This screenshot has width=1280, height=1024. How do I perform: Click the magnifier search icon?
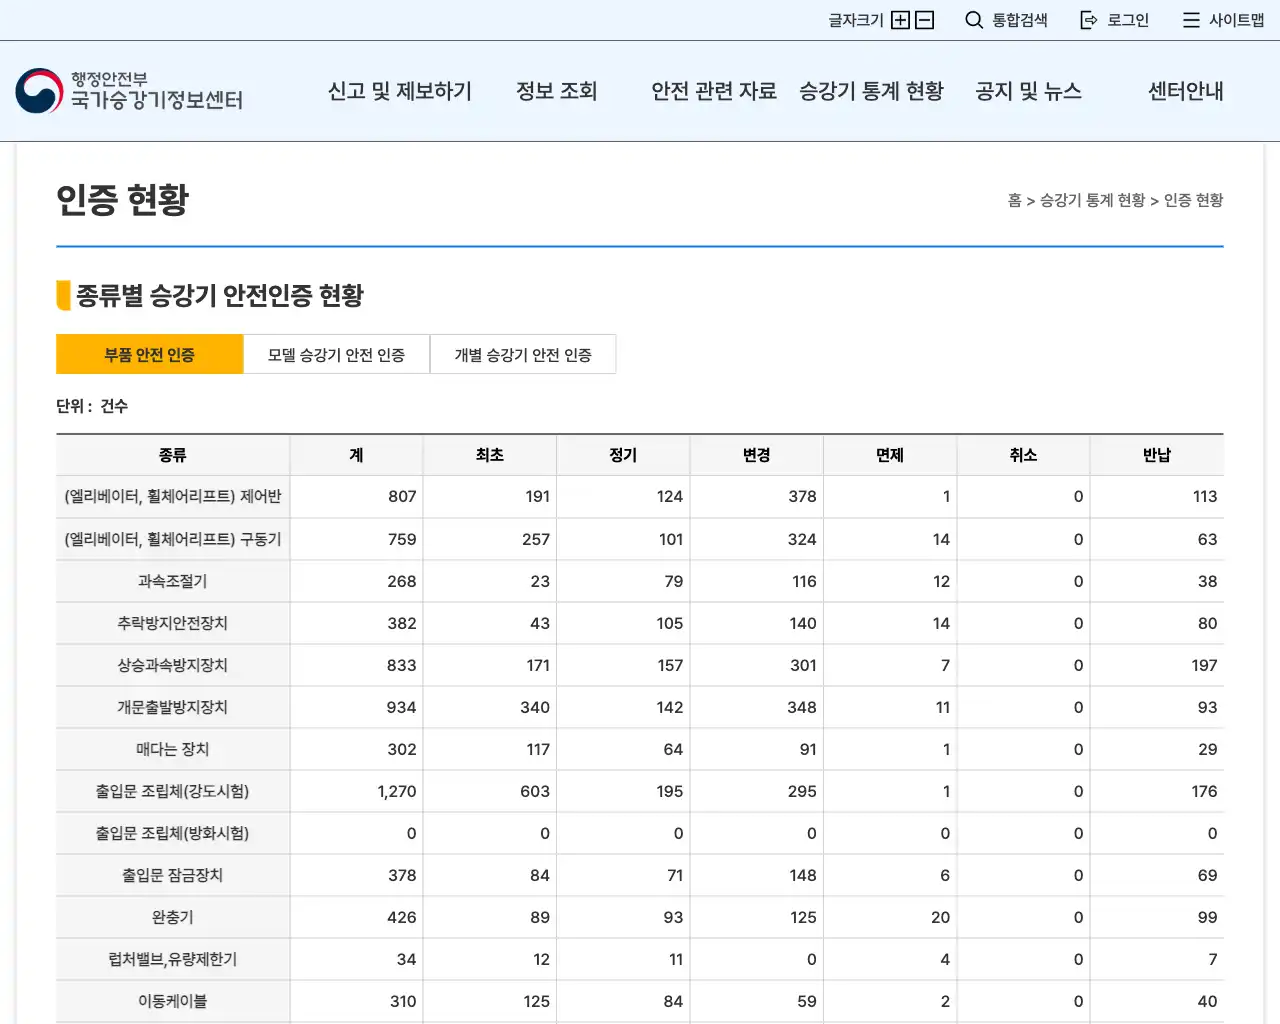click(x=974, y=20)
